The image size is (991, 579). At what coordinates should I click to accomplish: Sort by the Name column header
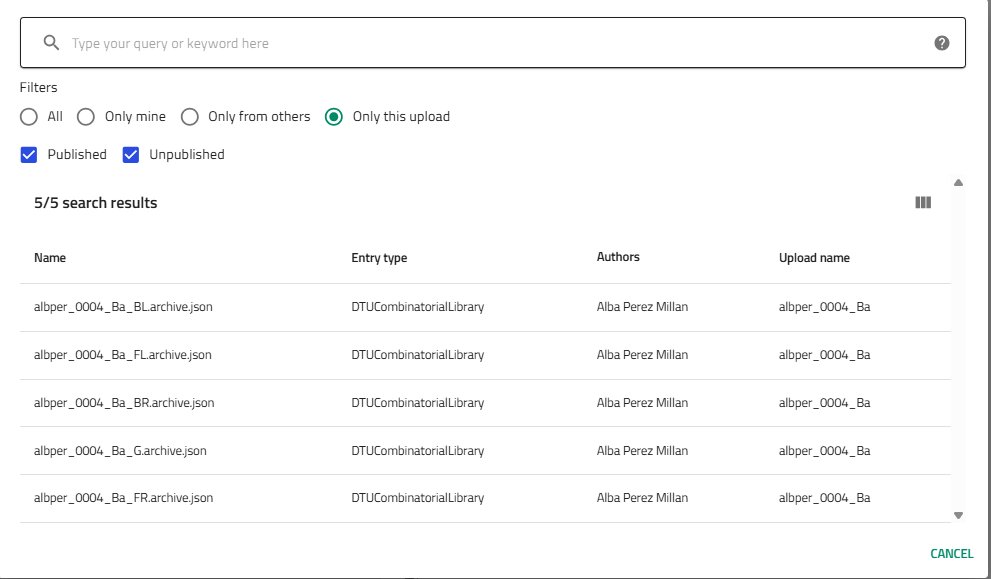(x=50, y=258)
